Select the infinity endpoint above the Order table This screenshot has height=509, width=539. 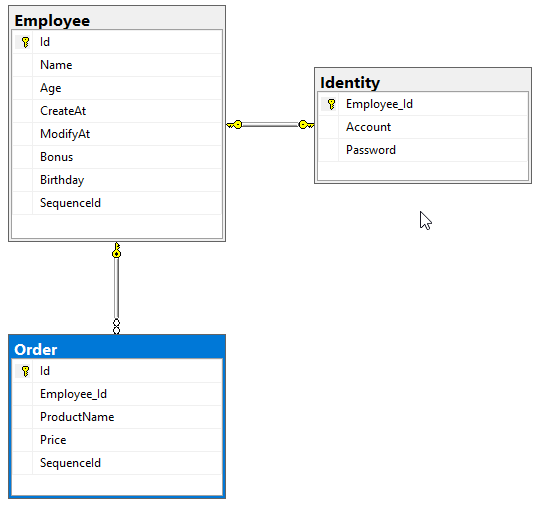point(117,327)
